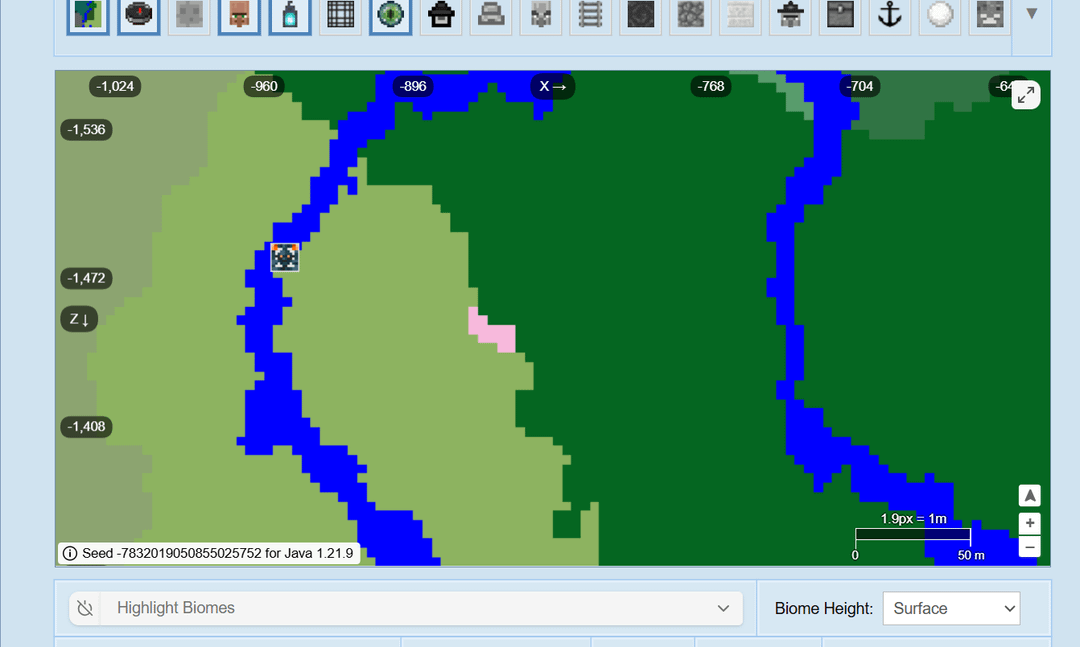This screenshot has width=1080, height=647.
Task: Click the trial chamber marker on map
Action: 284,258
